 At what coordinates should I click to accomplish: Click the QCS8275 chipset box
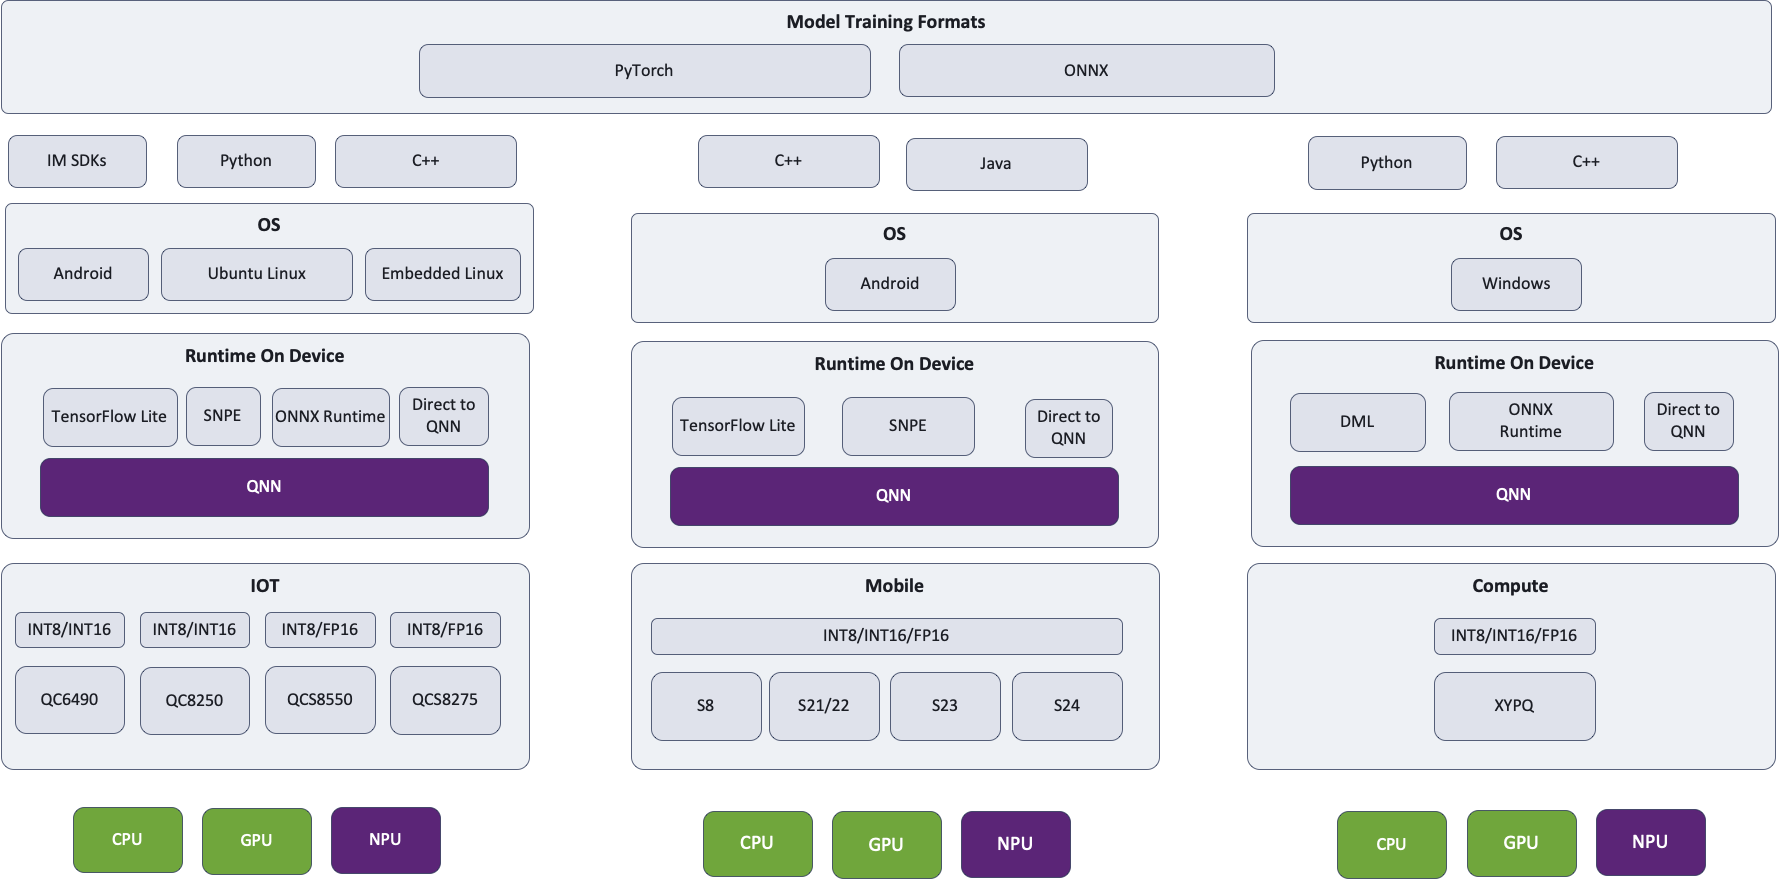point(445,700)
